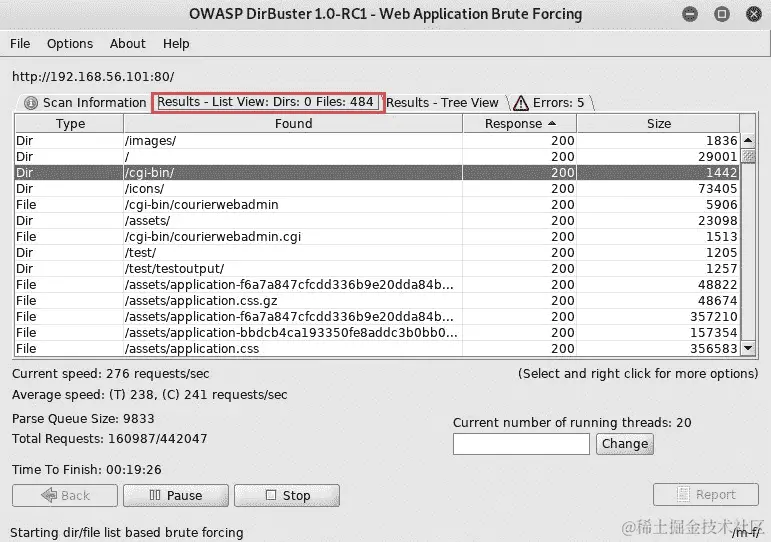The height and width of the screenshot is (542, 771).
Task: Select Results - List View tab
Action: 267,102
